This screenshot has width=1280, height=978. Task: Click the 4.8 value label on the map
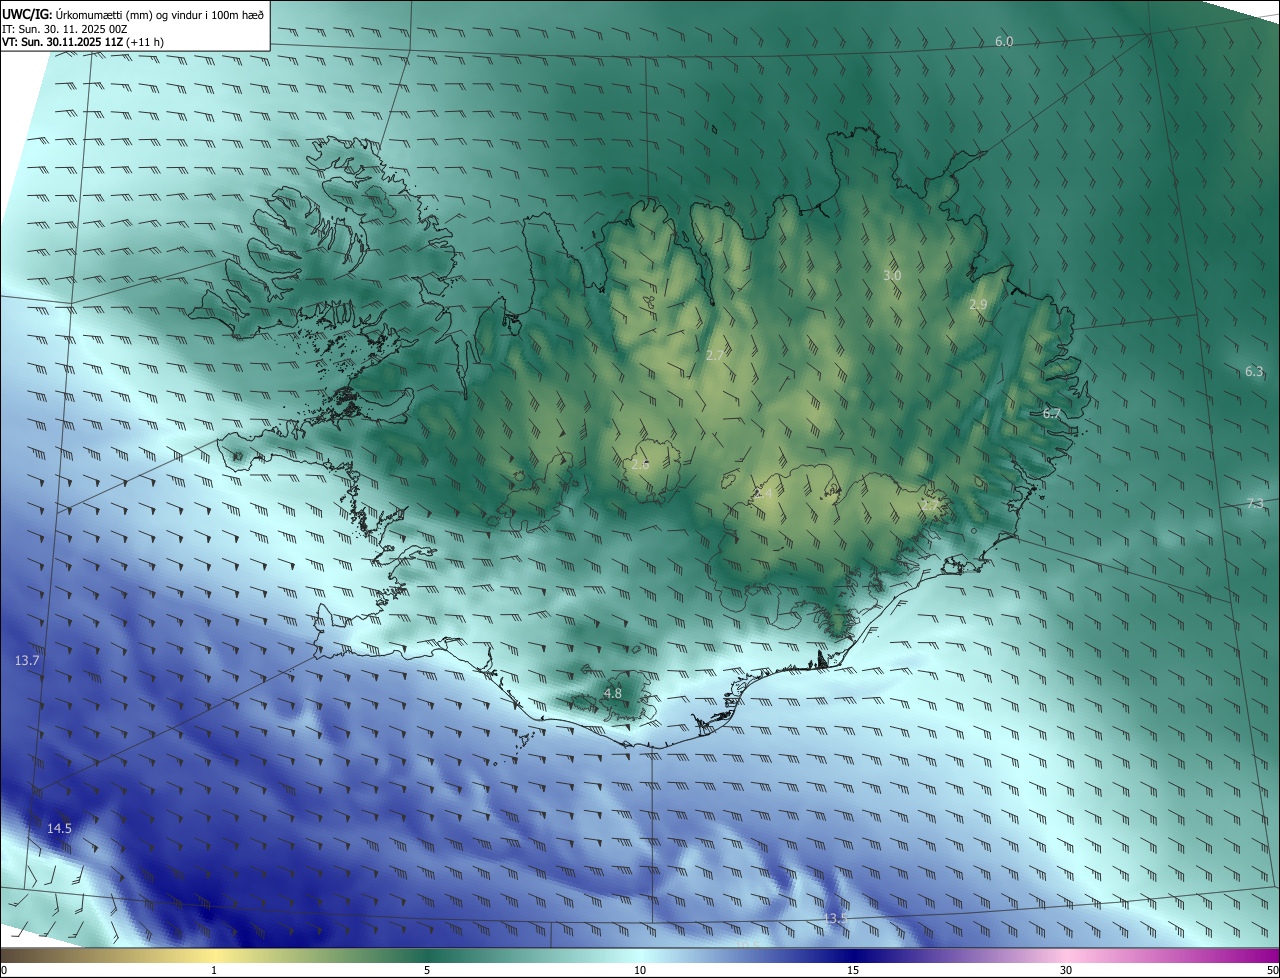(613, 693)
